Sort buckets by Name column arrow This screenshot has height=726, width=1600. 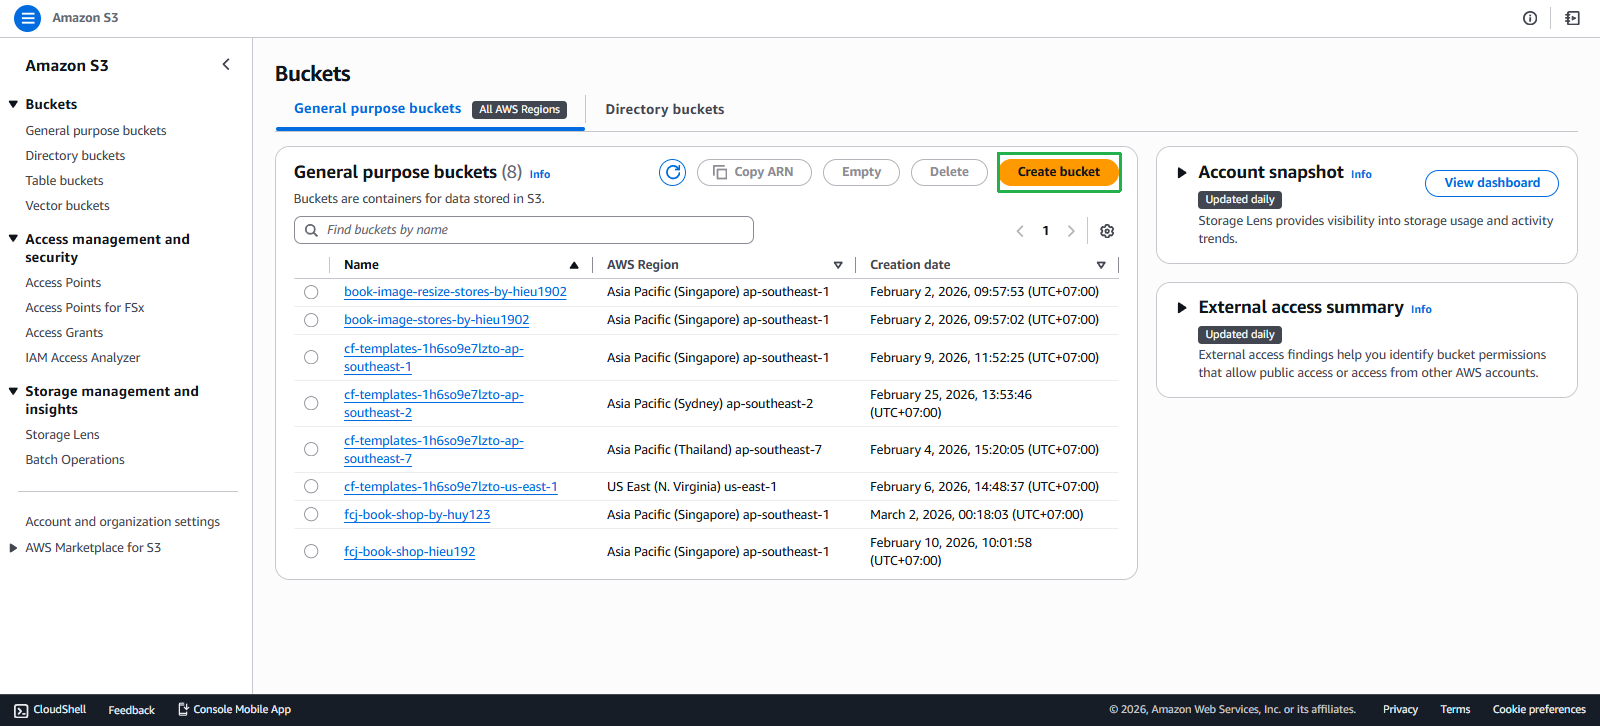(x=574, y=265)
